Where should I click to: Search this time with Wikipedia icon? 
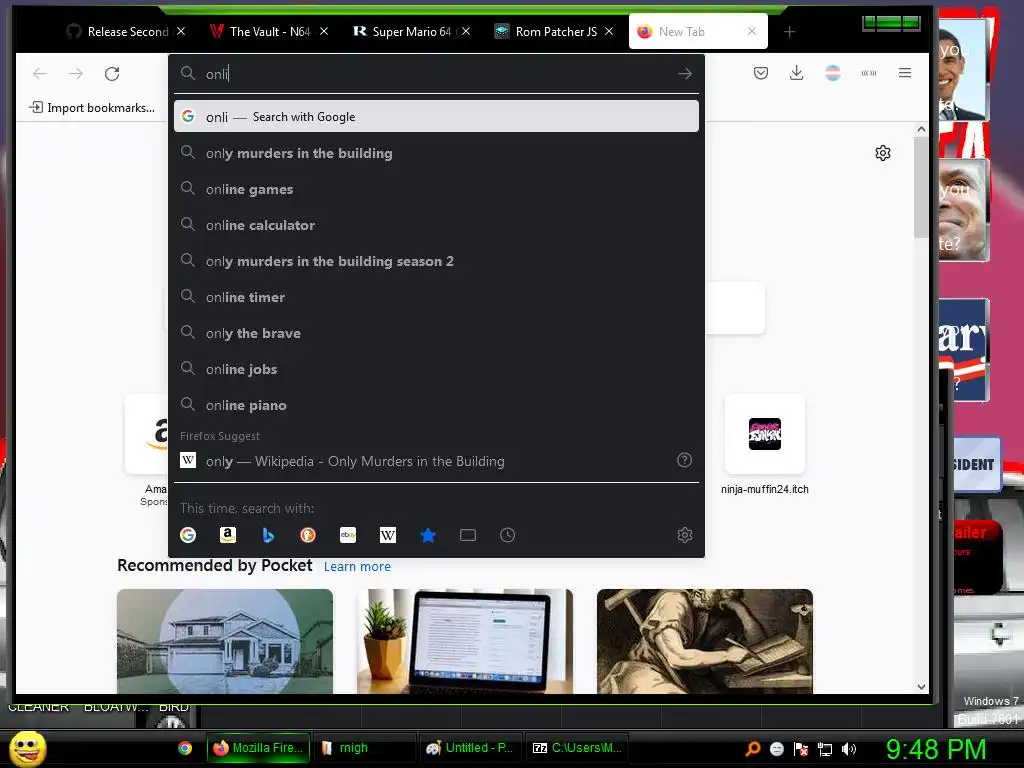pyautogui.click(x=388, y=536)
